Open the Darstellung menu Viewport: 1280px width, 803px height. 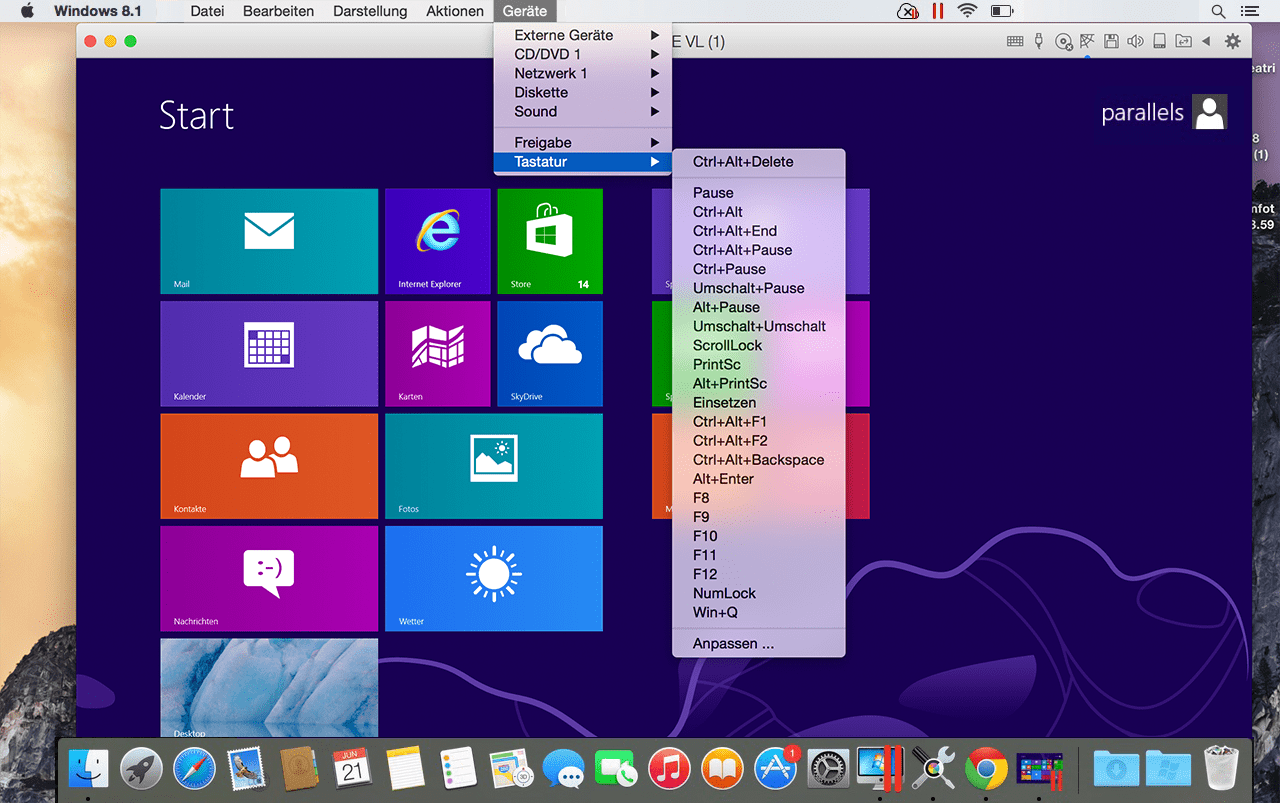click(369, 11)
